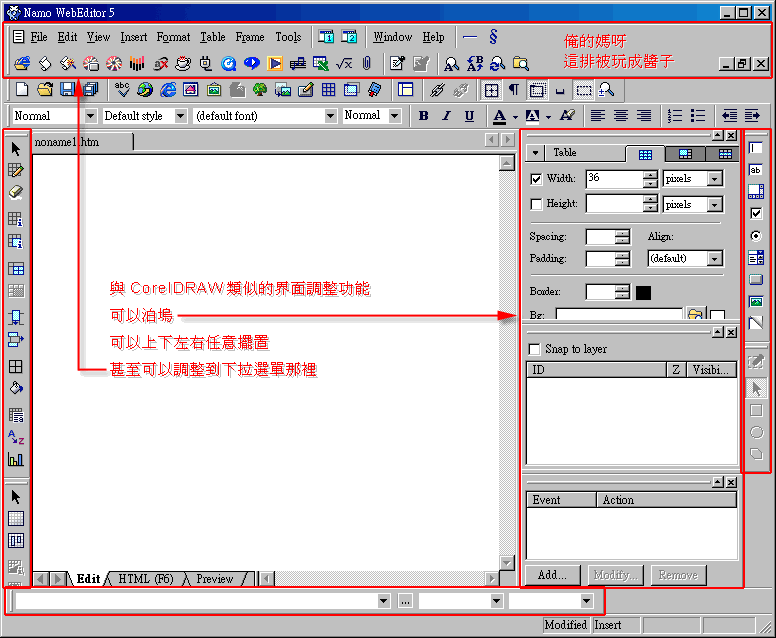Screen dimensions: 776x638
Task: Toggle paragraph marks icon
Action: (x=514, y=90)
